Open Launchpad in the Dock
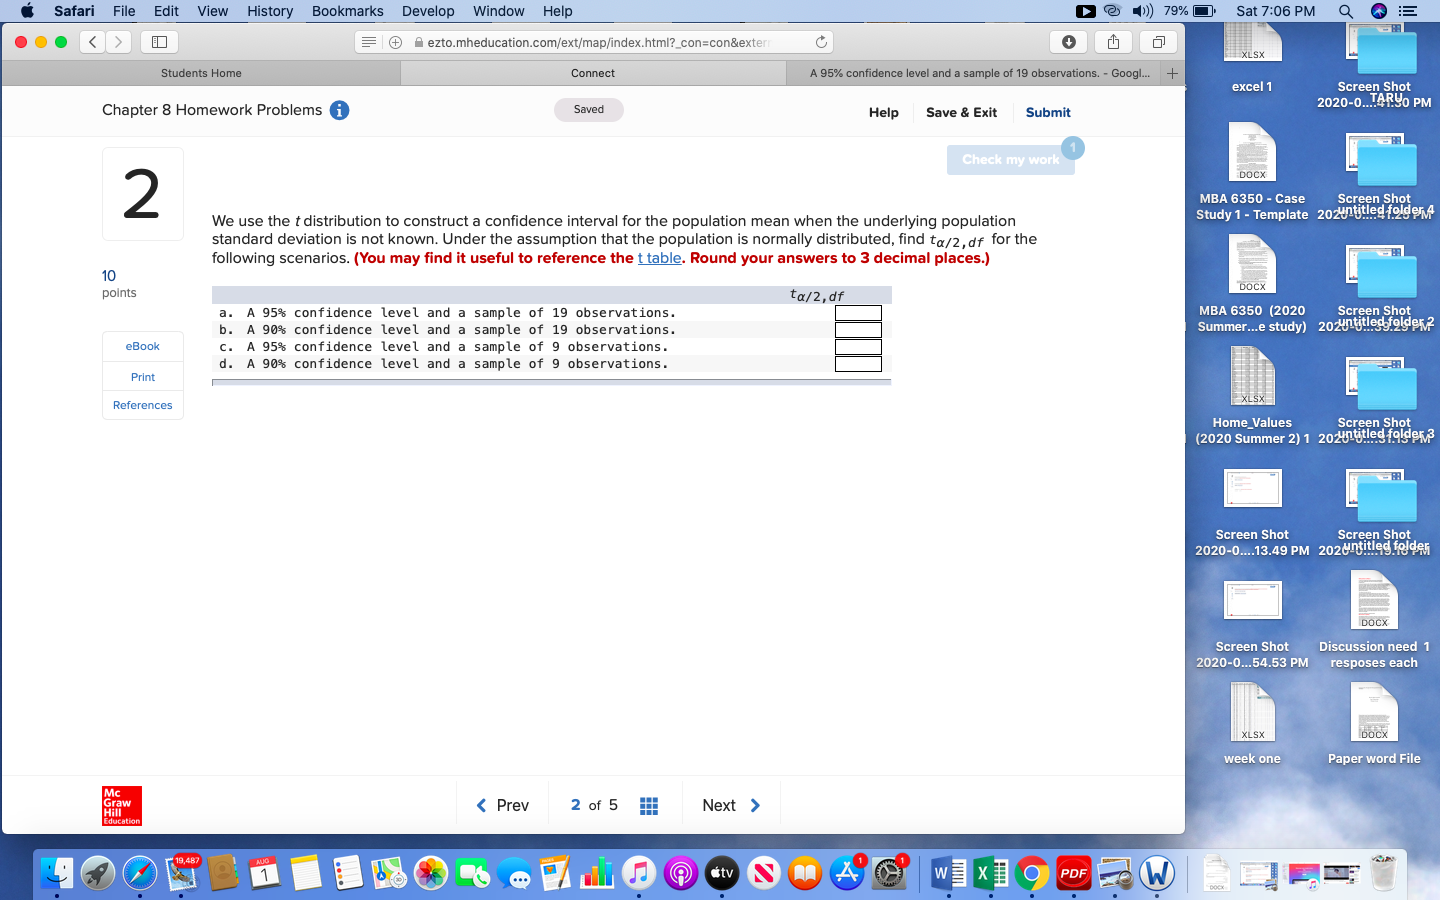Image resolution: width=1440 pixels, height=900 pixels. [x=98, y=873]
